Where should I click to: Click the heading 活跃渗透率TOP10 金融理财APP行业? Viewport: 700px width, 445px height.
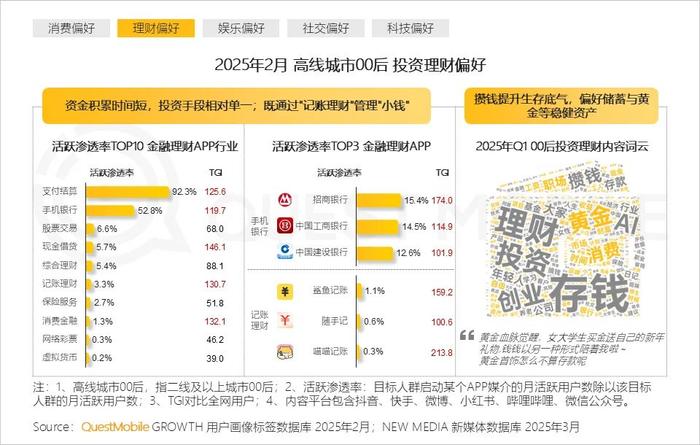[145, 146]
